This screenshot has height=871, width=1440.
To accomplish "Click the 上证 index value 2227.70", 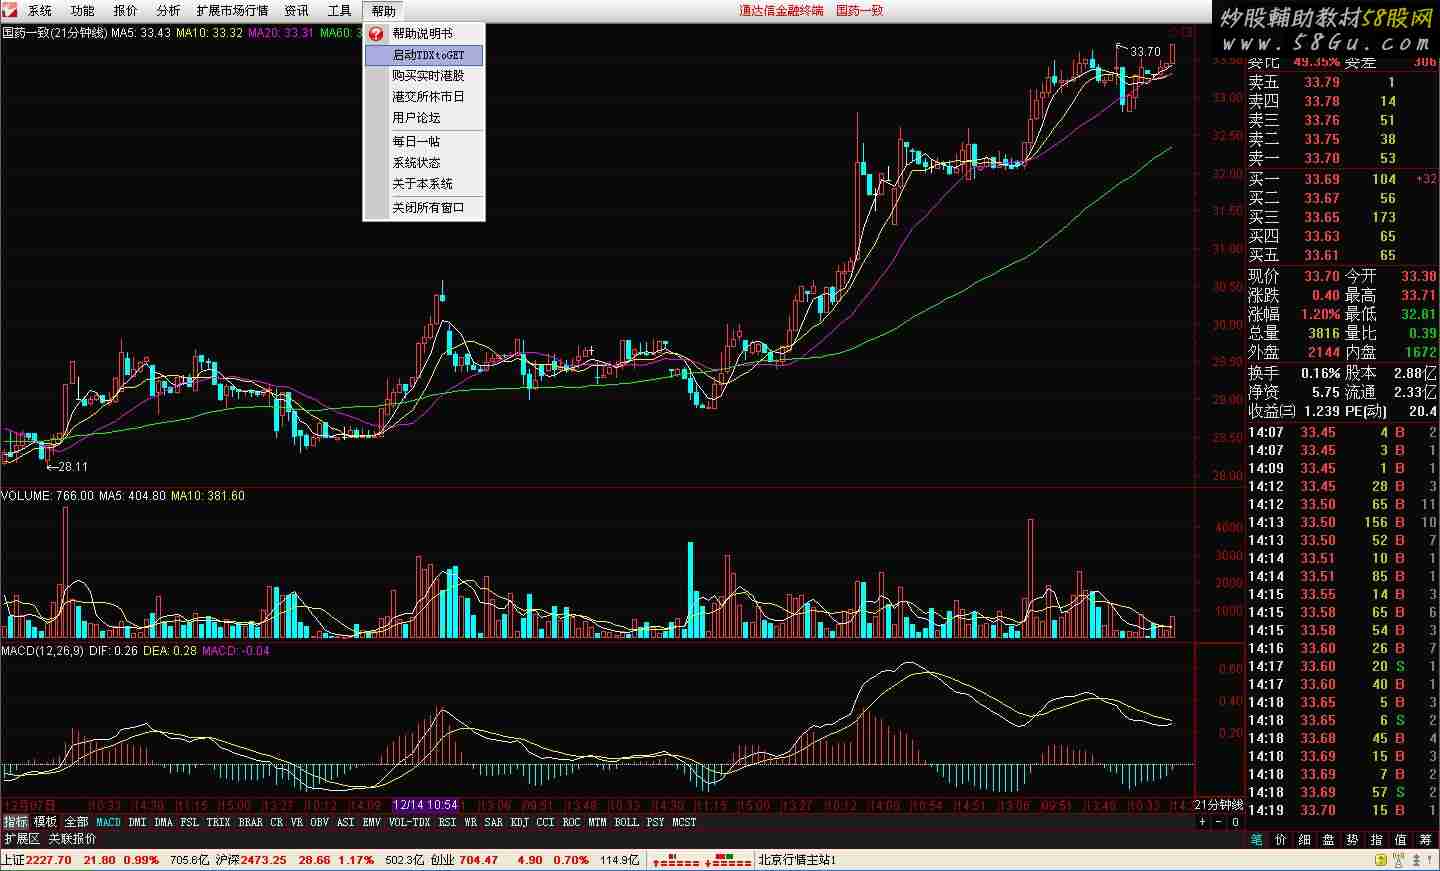I will tap(49, 860).
